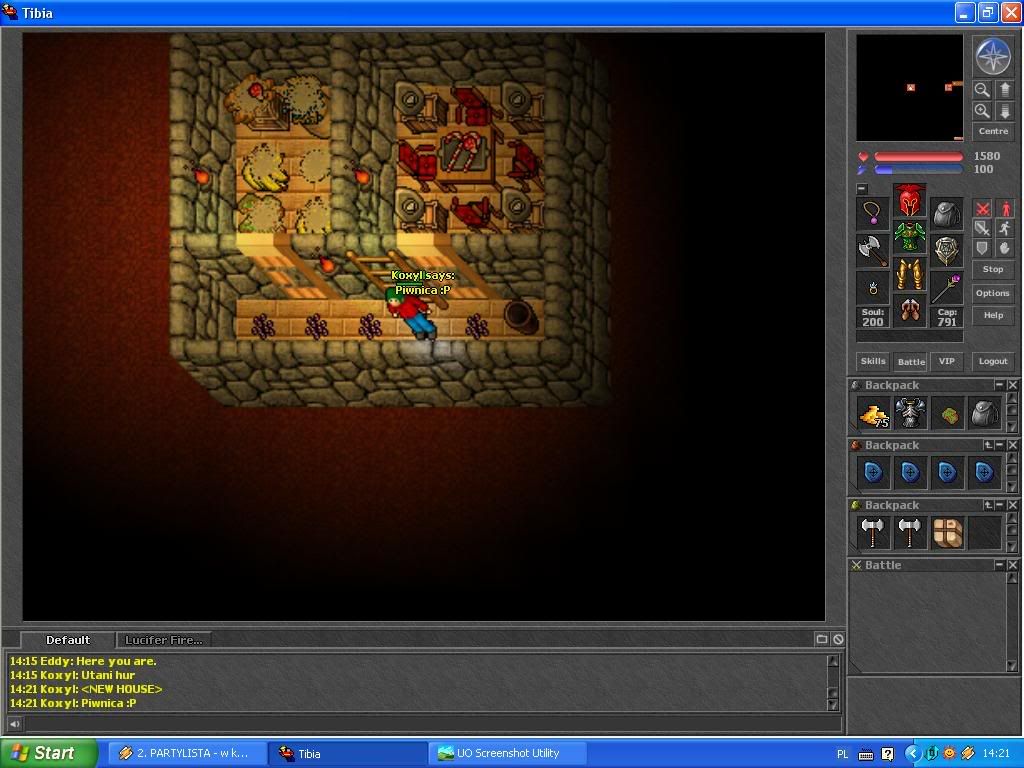The width and height of the screenshot is (1024, 768).
Task: Zoom out the minimap
Action: click(x=982, y=89)
